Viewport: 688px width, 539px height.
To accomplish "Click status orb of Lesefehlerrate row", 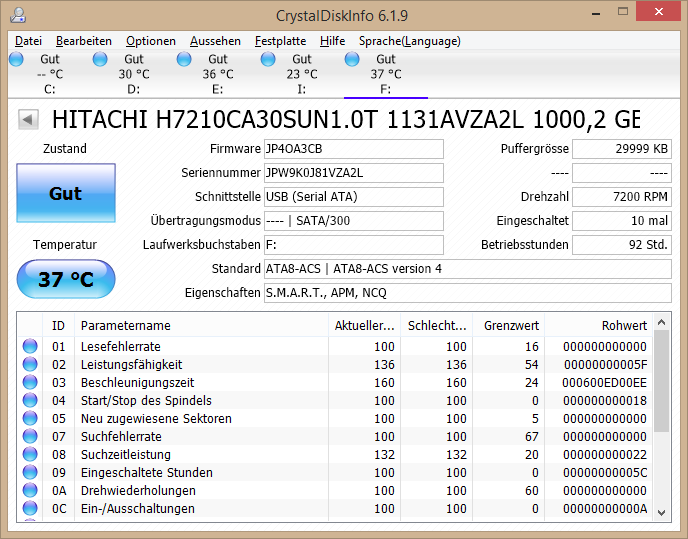I will click(x=30, y=346).
